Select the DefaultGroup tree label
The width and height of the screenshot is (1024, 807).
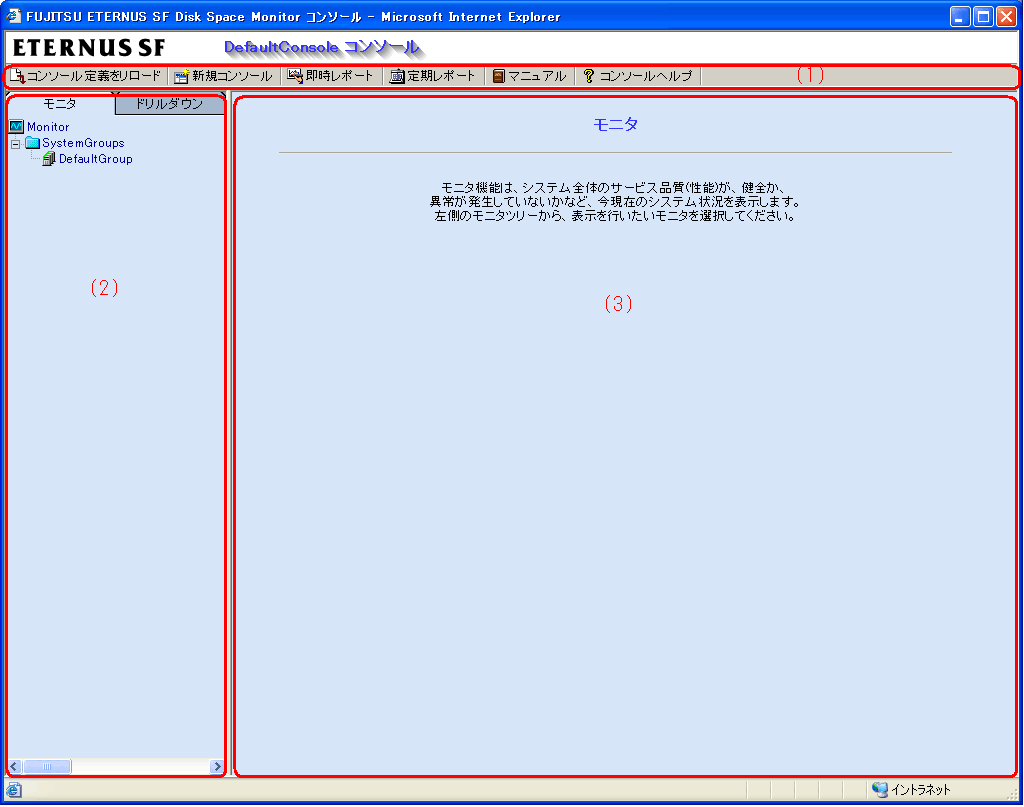pos(95,159)
